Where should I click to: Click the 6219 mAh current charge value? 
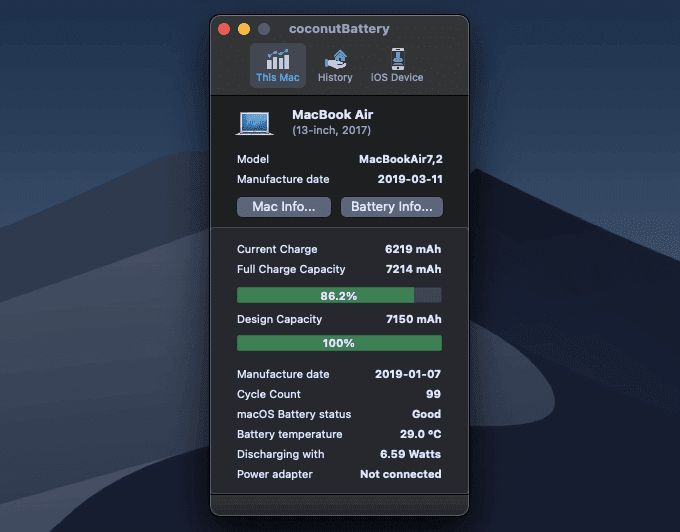[x=413, y=249]
